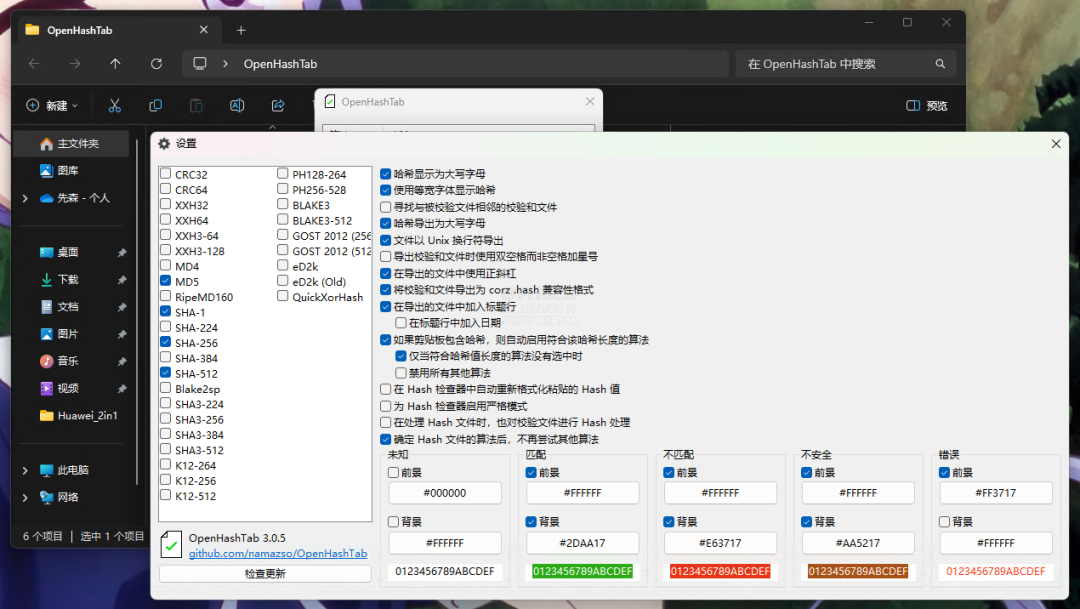Image resolution: width=1080 pixels, height=609 pixels.
Task: Enable the QuickXorHash algorithm checkbox
Action: tap(282, 296)
